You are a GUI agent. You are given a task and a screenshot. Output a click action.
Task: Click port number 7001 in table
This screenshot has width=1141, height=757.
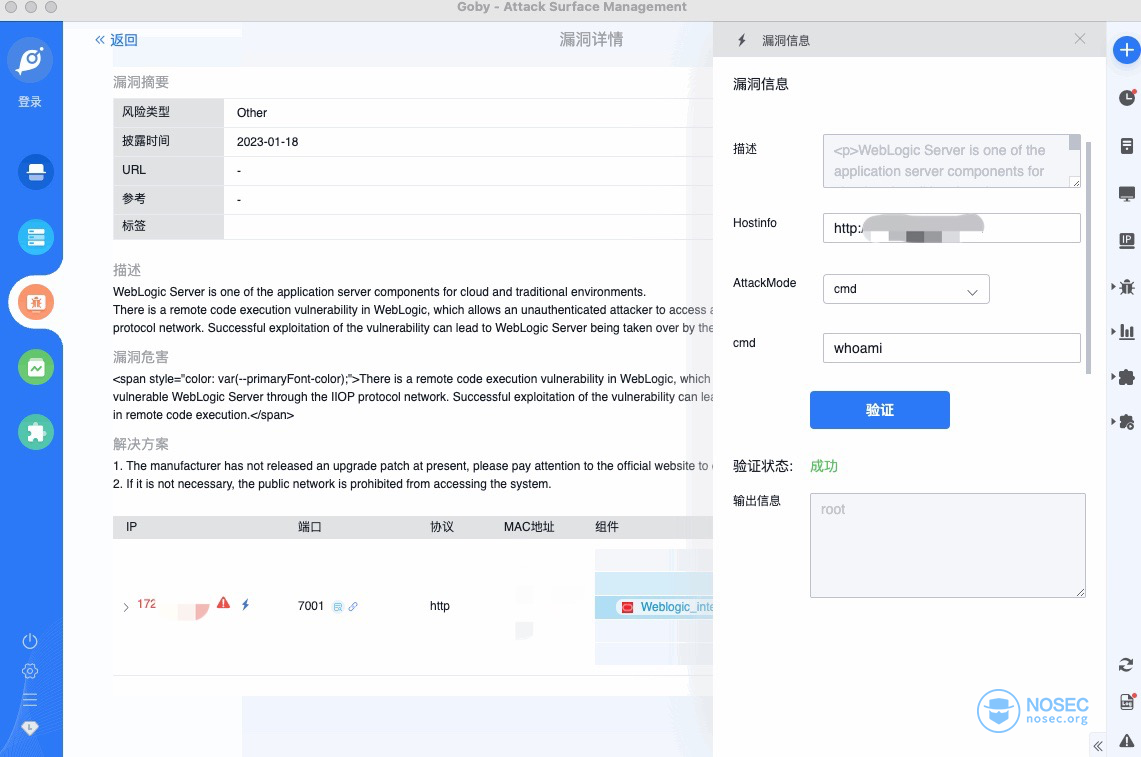point(311,606)
